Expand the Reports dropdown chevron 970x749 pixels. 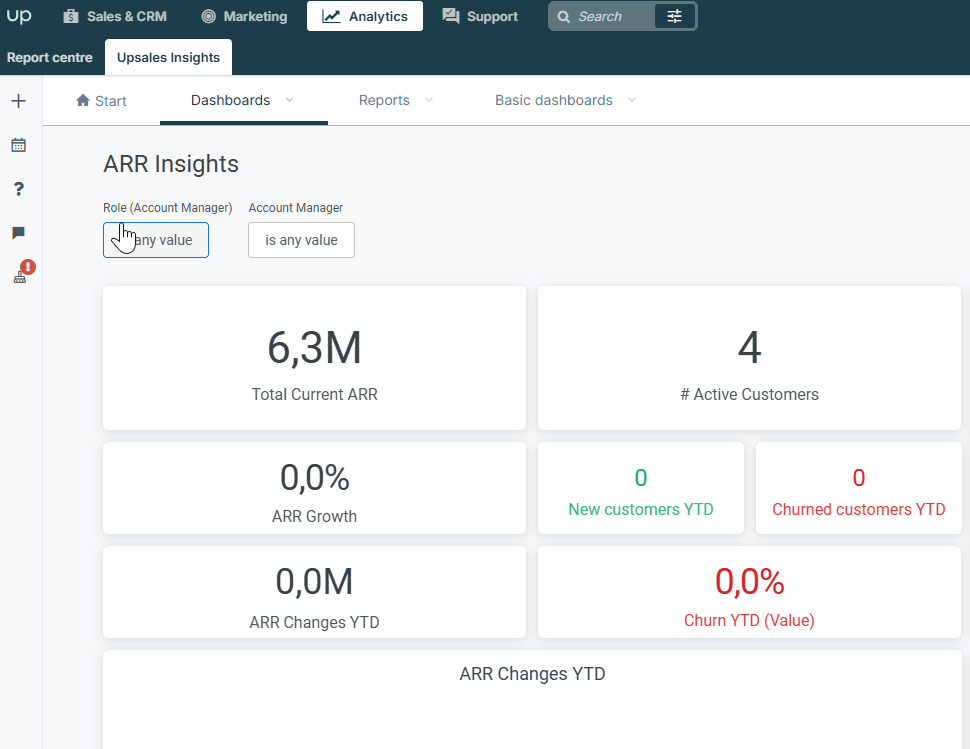tap(429, 100)
